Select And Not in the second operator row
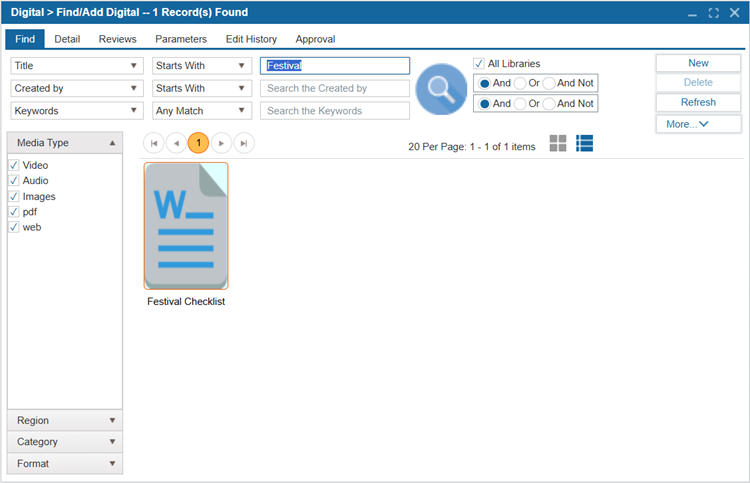Viewport: 750px width, 483px height. click(549, 104)
